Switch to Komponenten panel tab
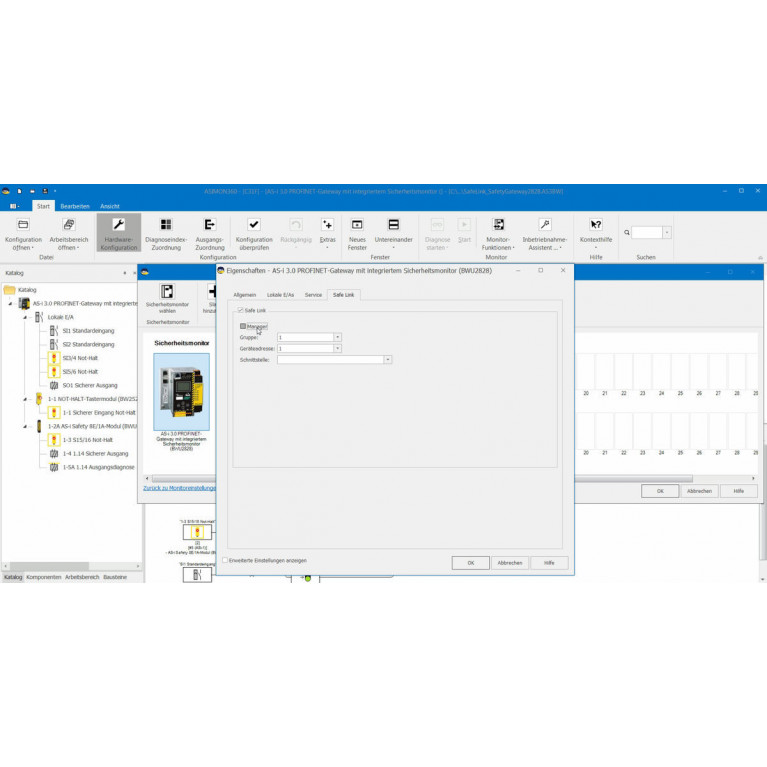The height and width of the screenshot is (767, 767). point(44,577)
